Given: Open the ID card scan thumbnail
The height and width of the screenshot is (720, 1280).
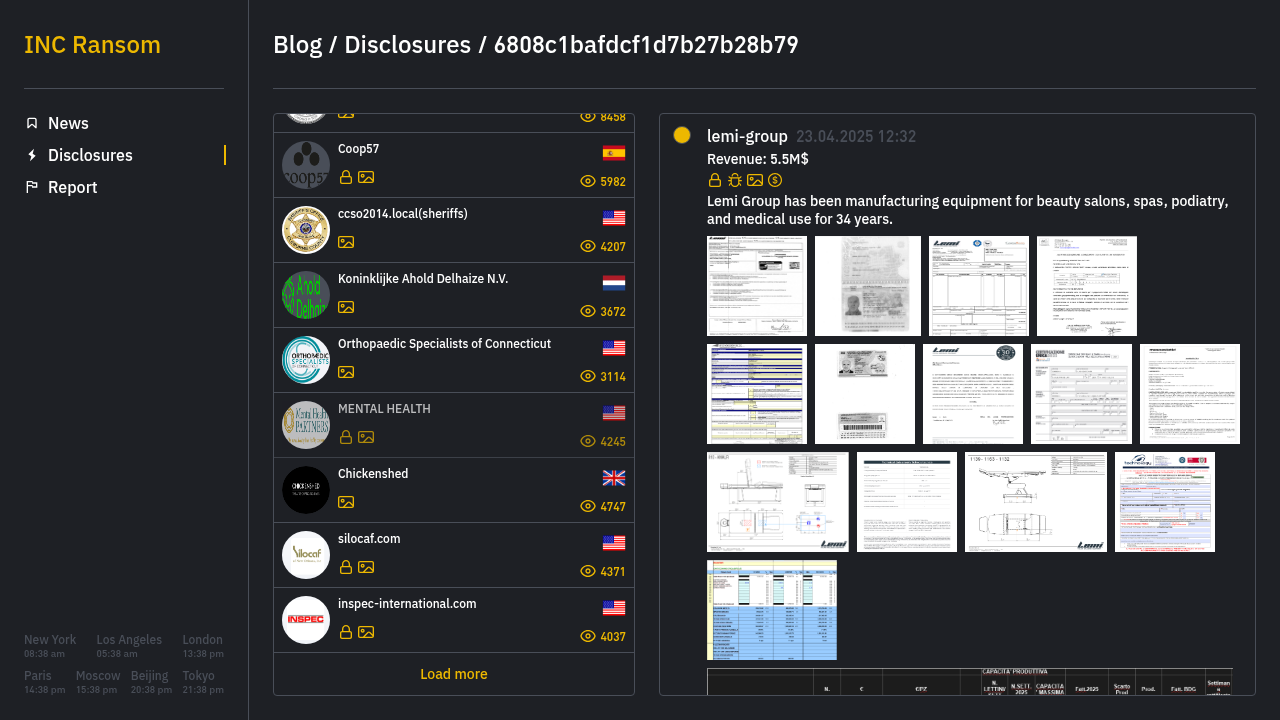Looking at the screenshot, I should click(x=865, y=394).
